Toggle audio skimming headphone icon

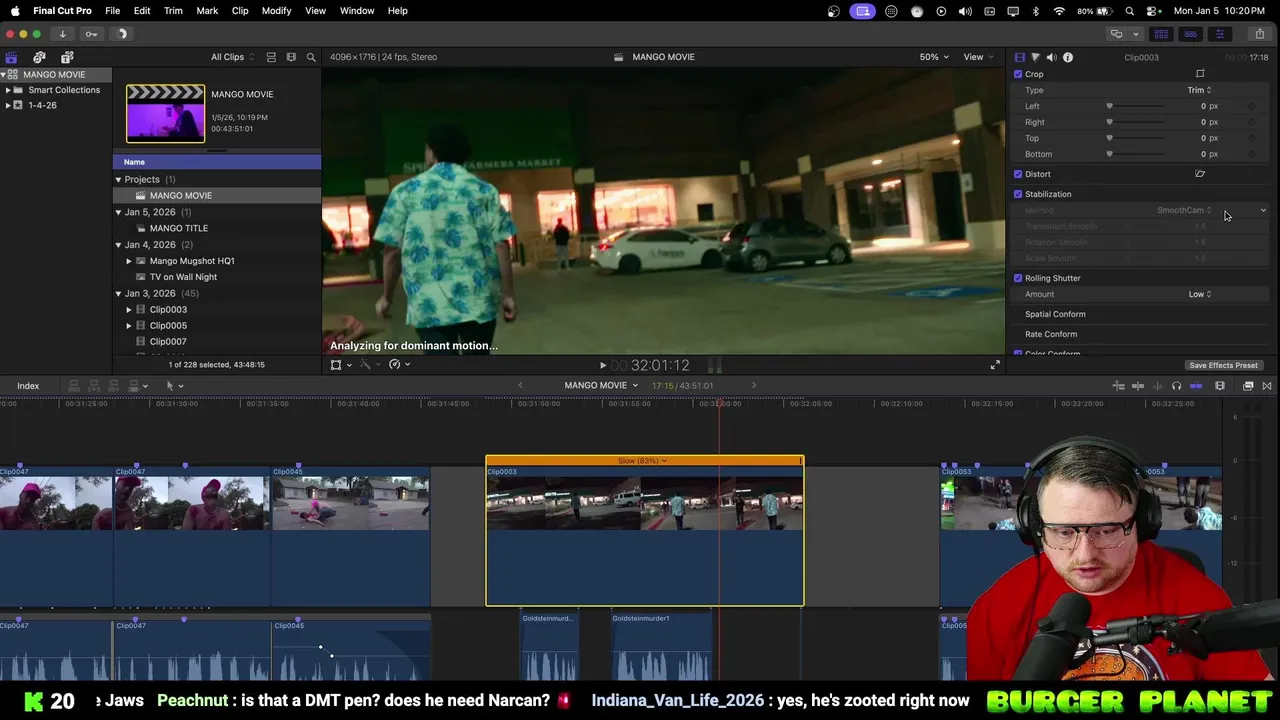coord(1176,386)
